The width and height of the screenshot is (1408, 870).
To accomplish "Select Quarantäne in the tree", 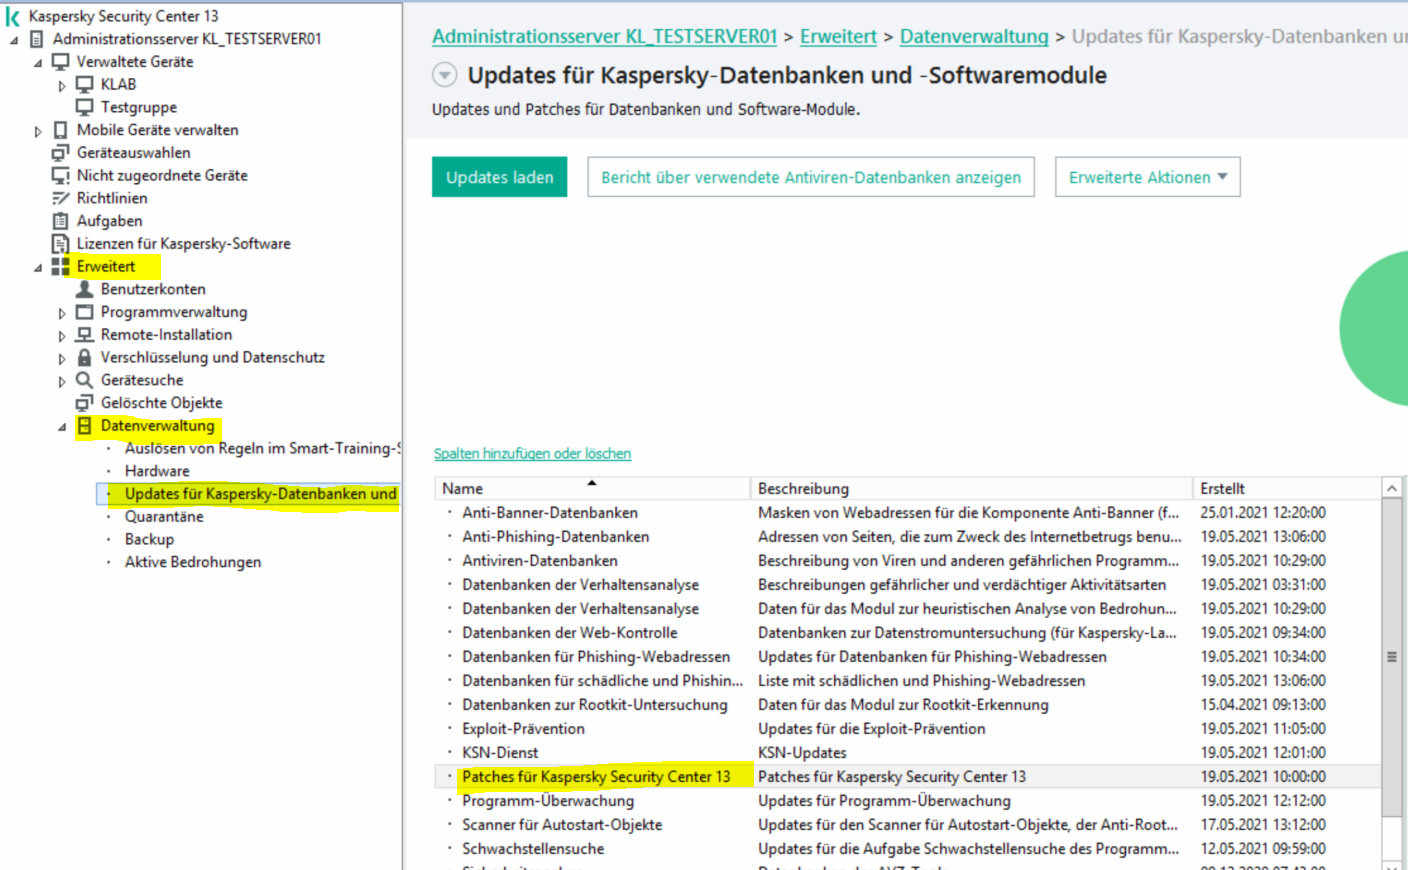I will pyautogui.click(x=164, y=517).
